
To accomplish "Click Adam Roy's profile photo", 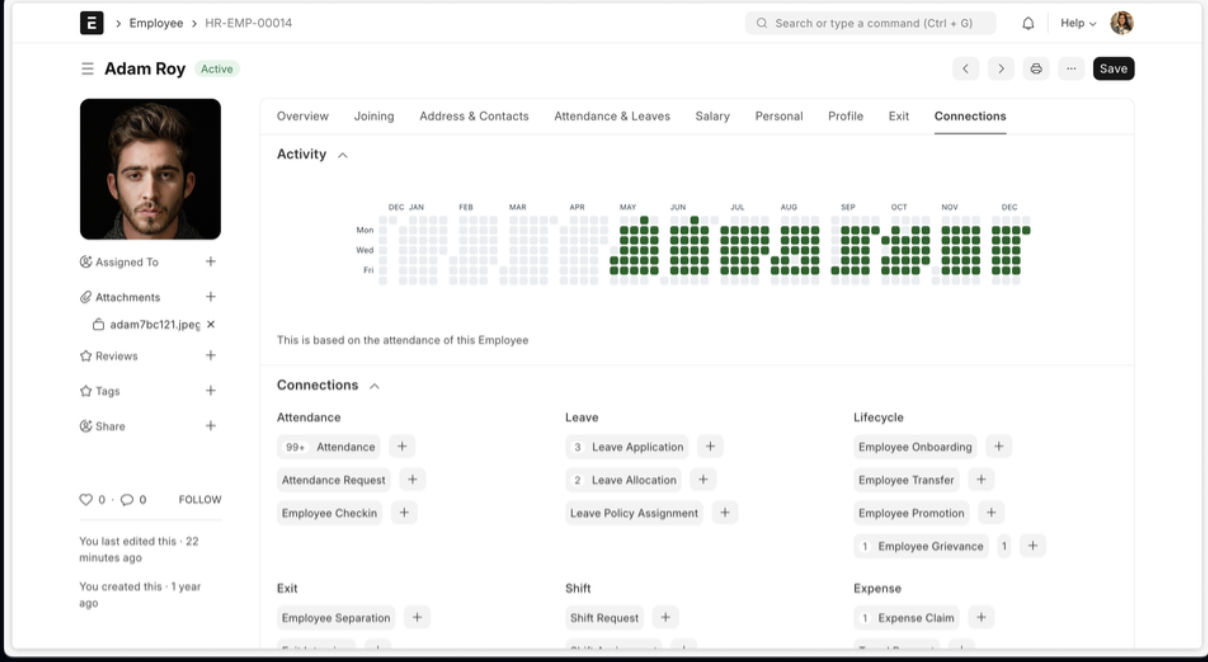I will pos(150,169).
